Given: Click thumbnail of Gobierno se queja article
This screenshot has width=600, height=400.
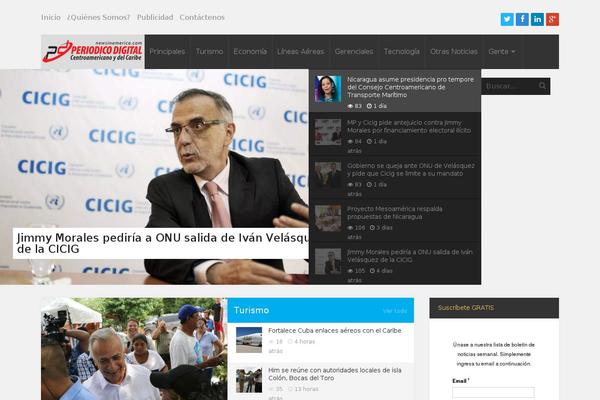Looking at the screenshot, I should [328, 175].
